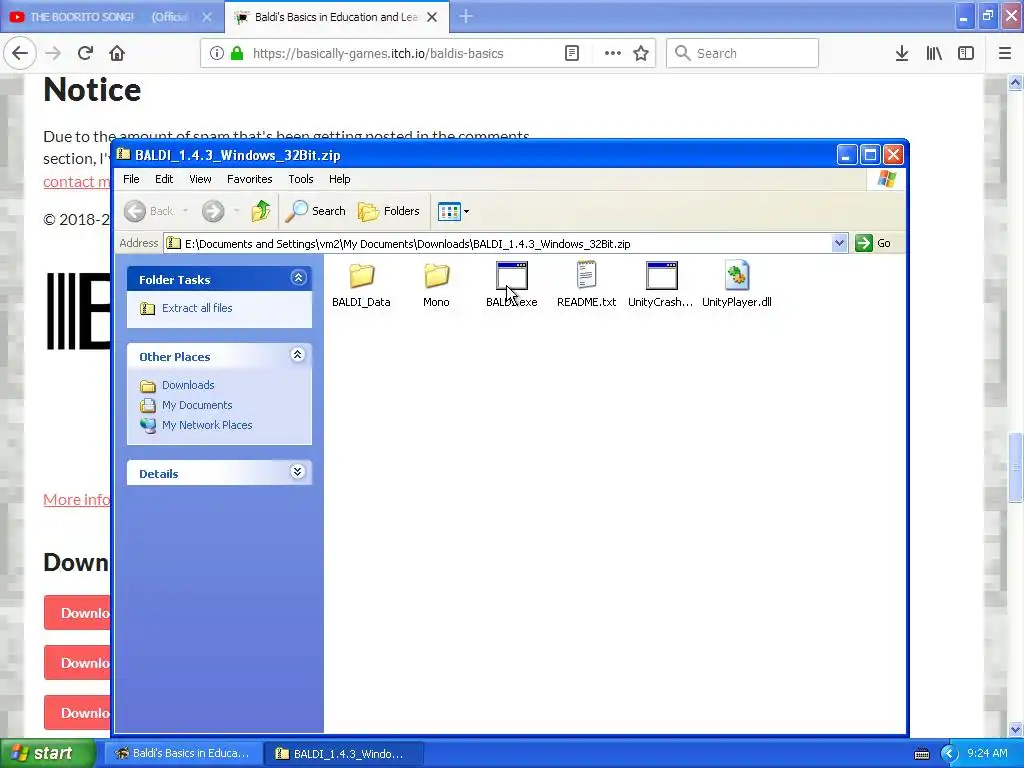The width and height of the screenshot is (1024, 768).
Task: Open Firefox Downloads arrow
Action: (902, 54)
